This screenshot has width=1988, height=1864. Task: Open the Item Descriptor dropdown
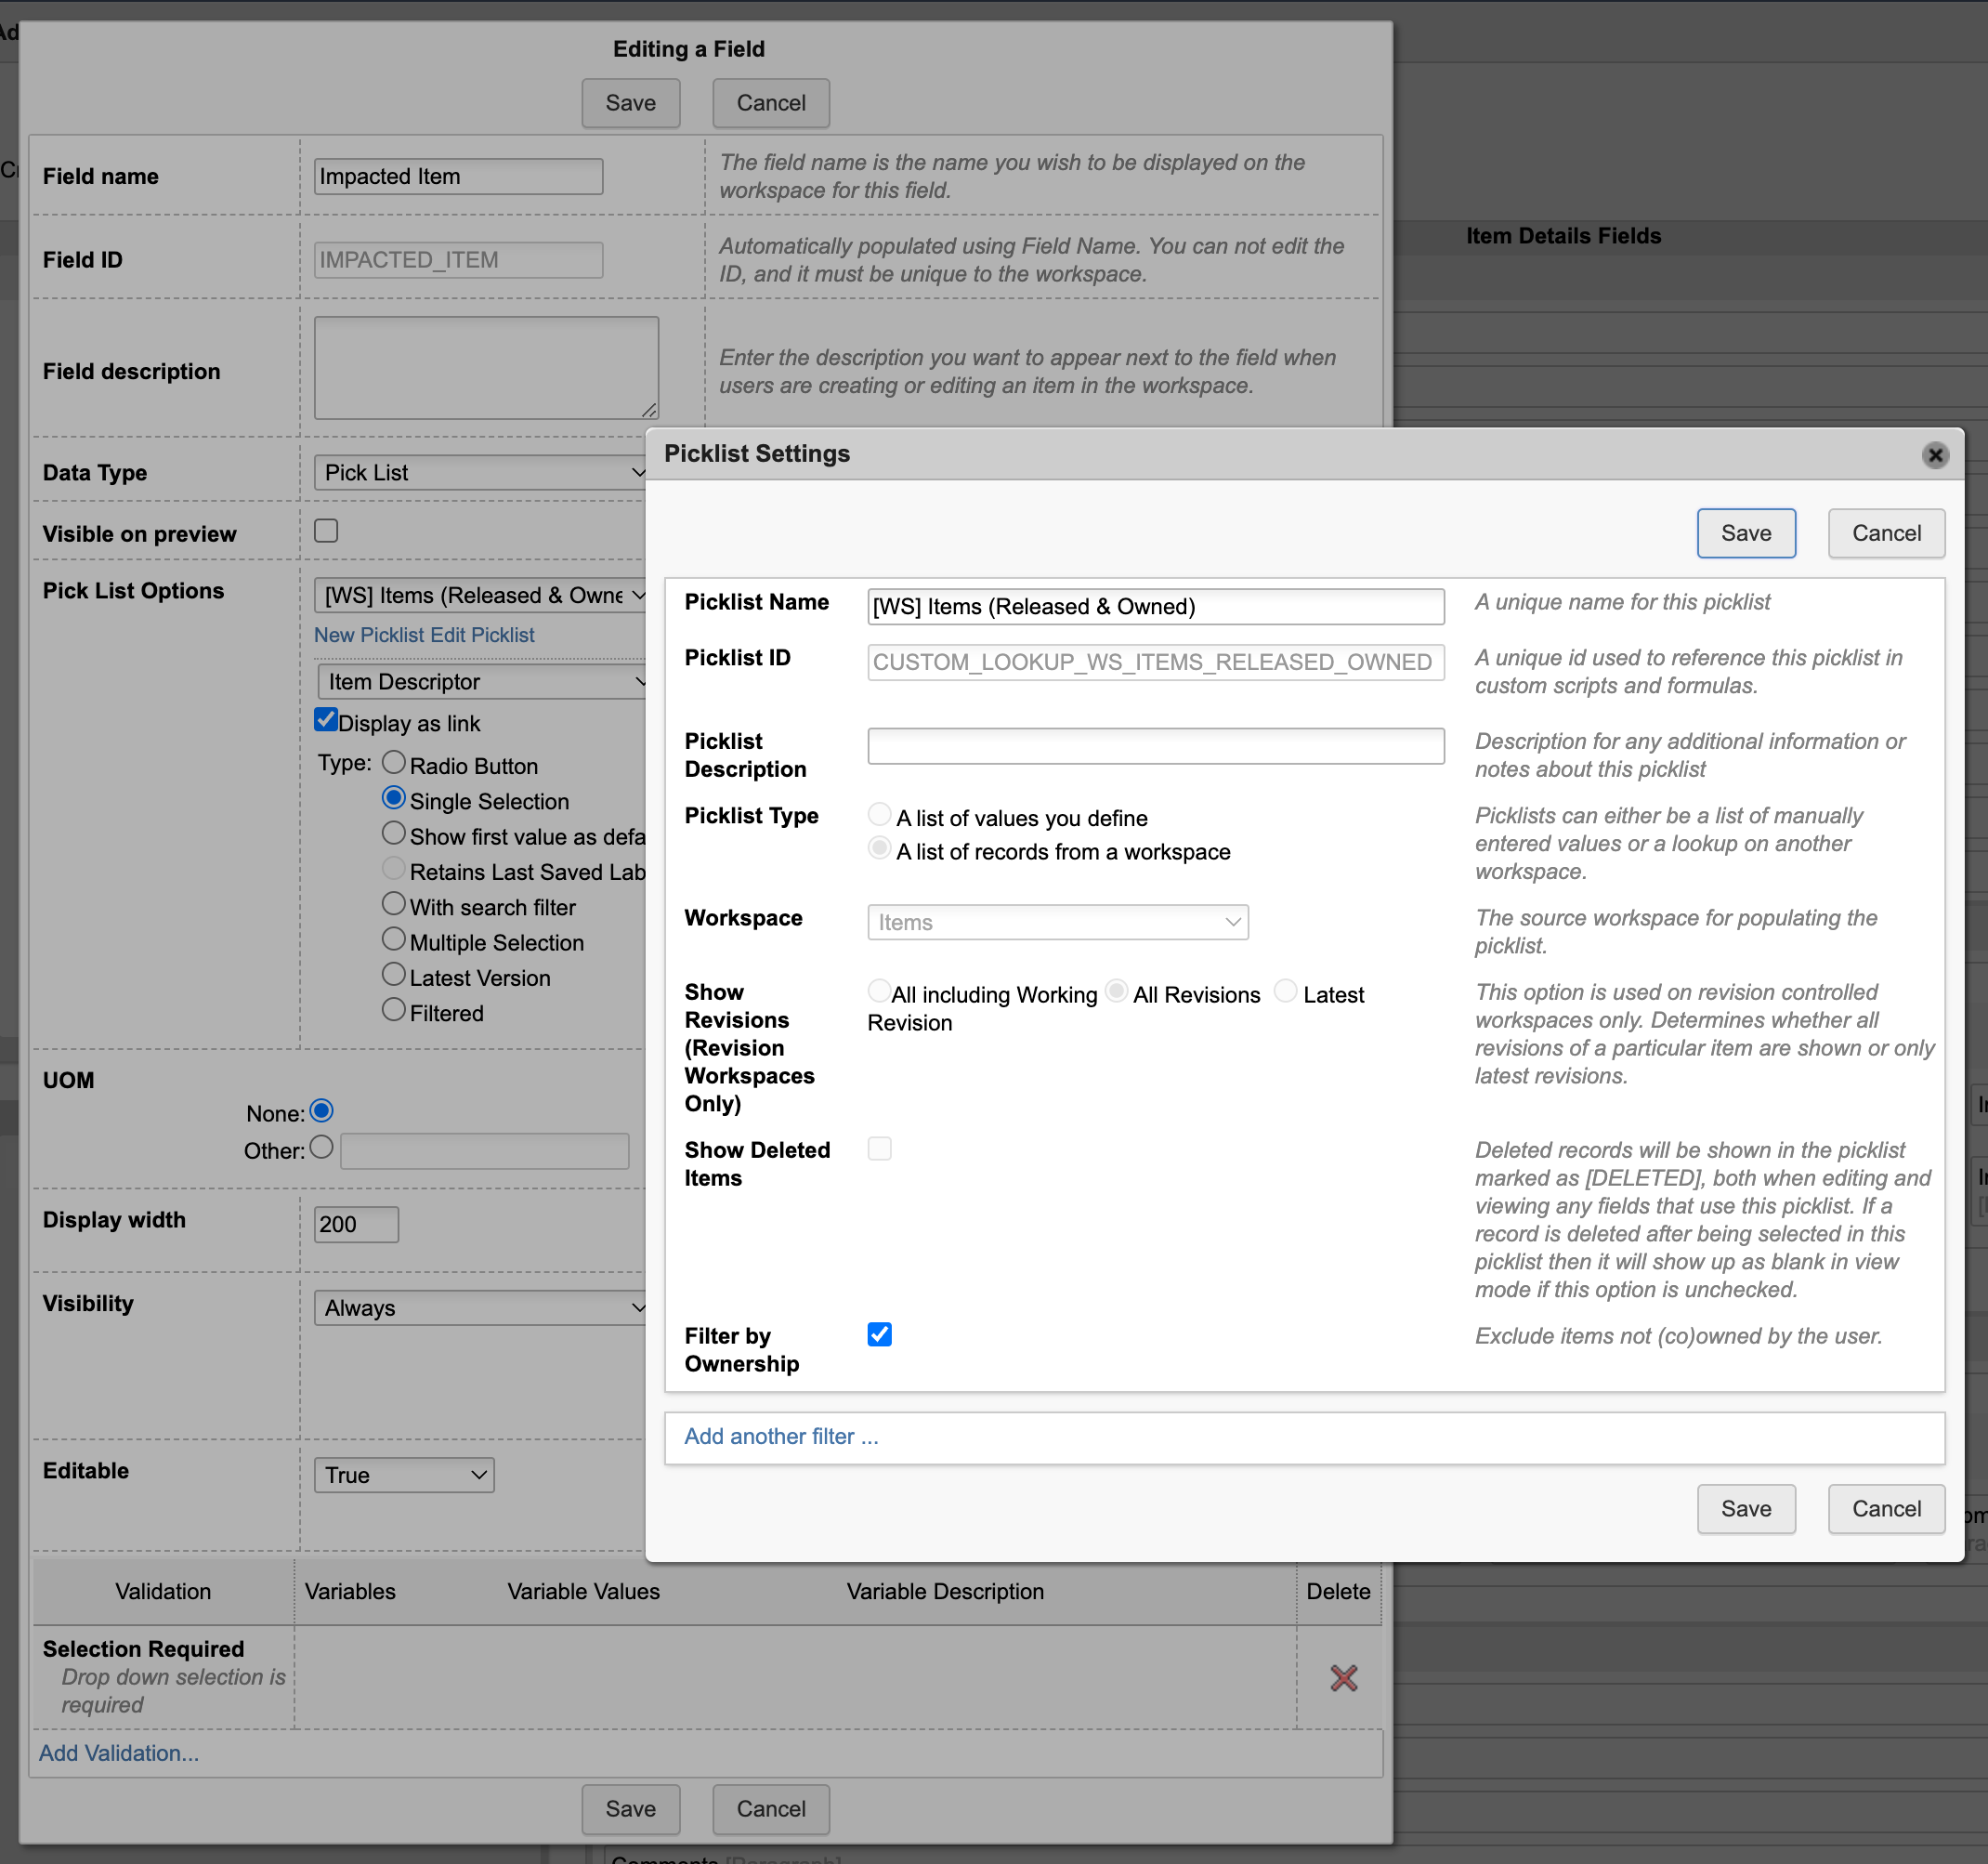[x=482, y=682]
